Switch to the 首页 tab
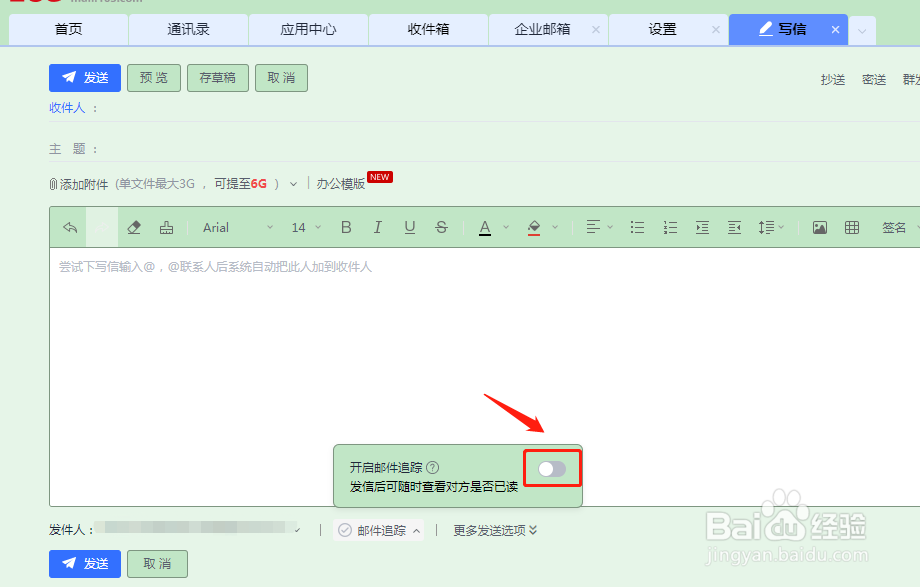The width and height of the screenshot is (920, 587). coord(69,29)
